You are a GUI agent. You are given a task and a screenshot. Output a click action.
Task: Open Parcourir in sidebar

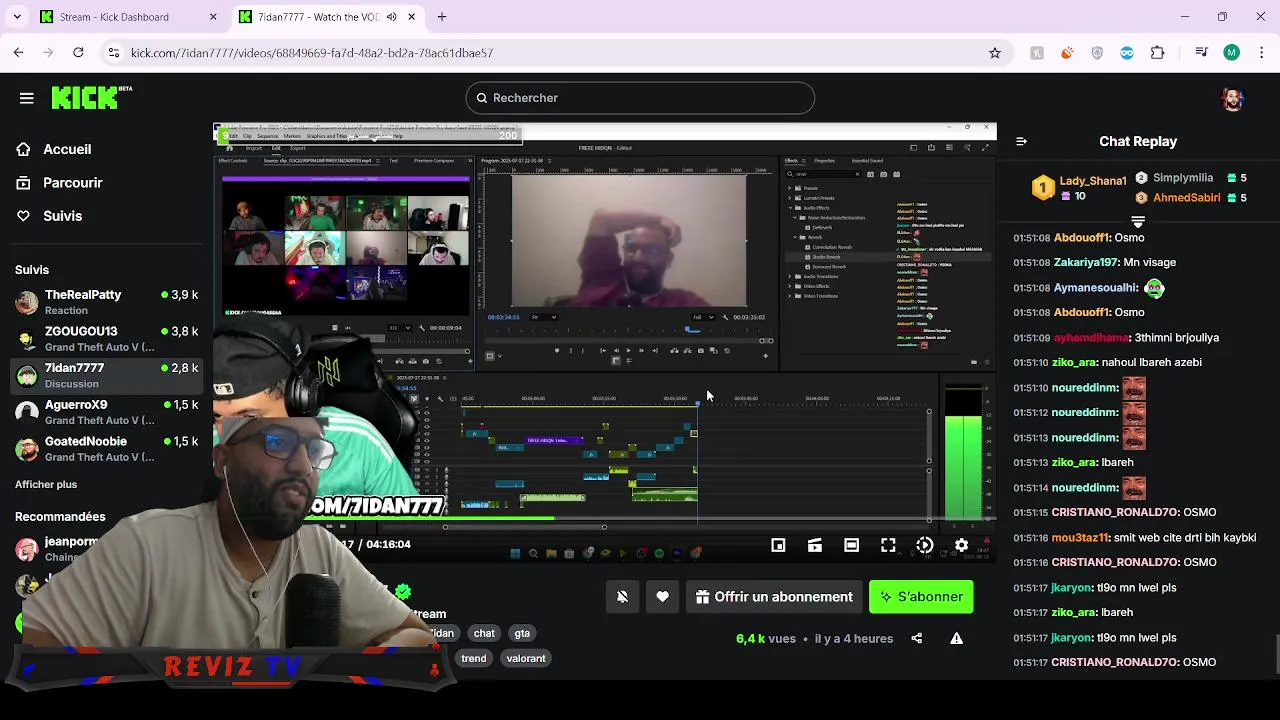(73, 183)
